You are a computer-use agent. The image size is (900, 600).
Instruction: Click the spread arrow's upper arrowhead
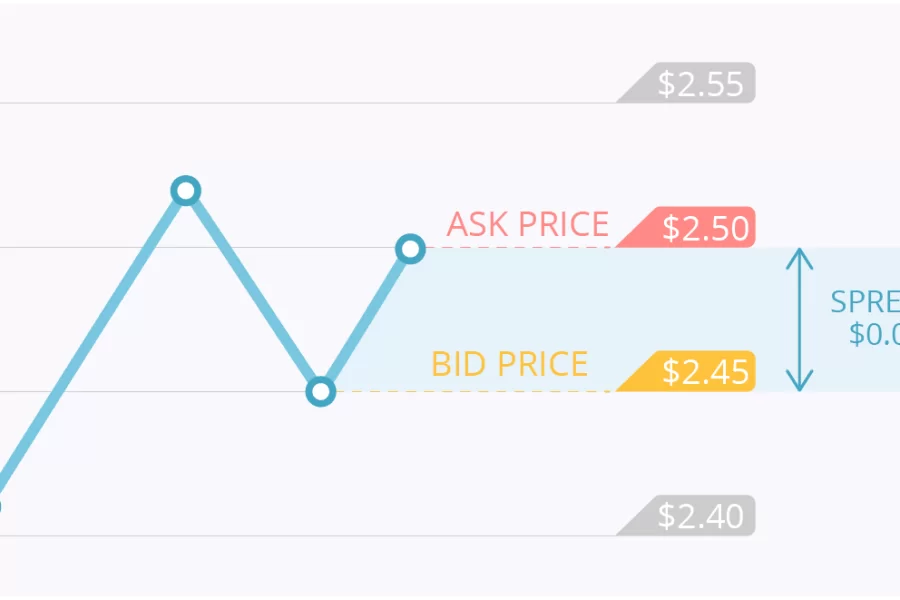(800, 258)
